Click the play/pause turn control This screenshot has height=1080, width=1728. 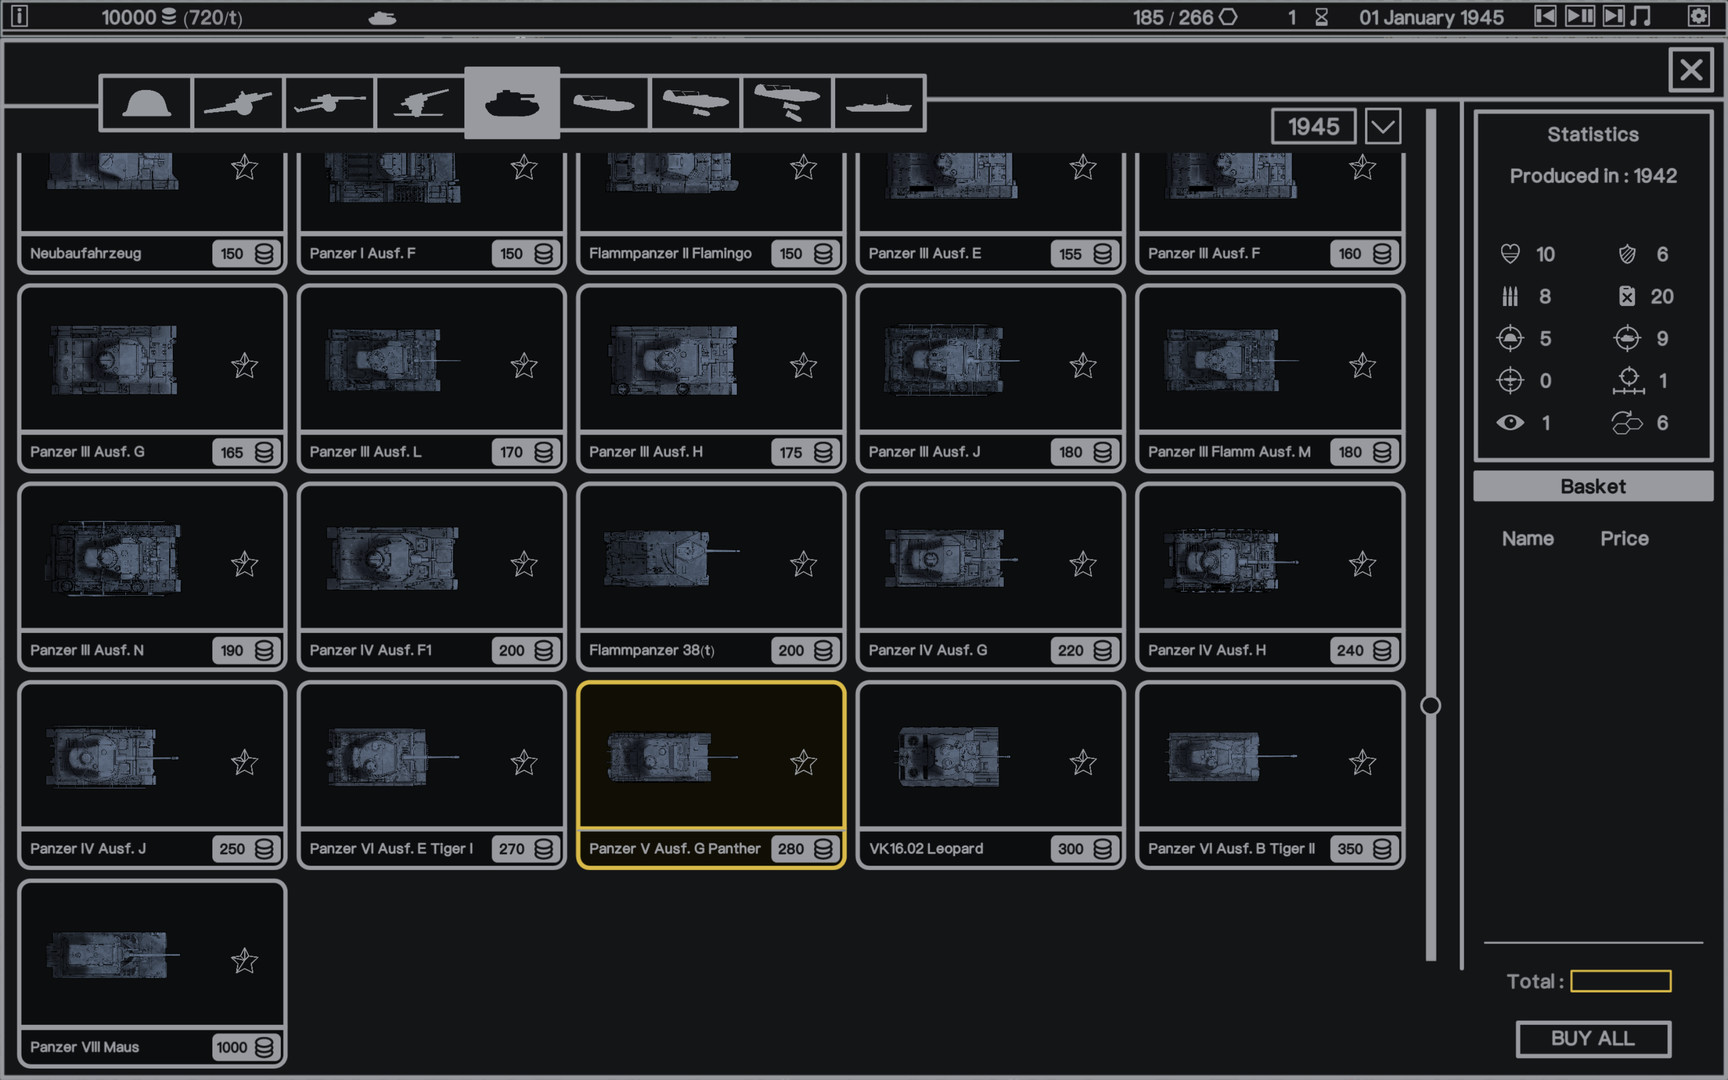click(x=1580, y=16)
